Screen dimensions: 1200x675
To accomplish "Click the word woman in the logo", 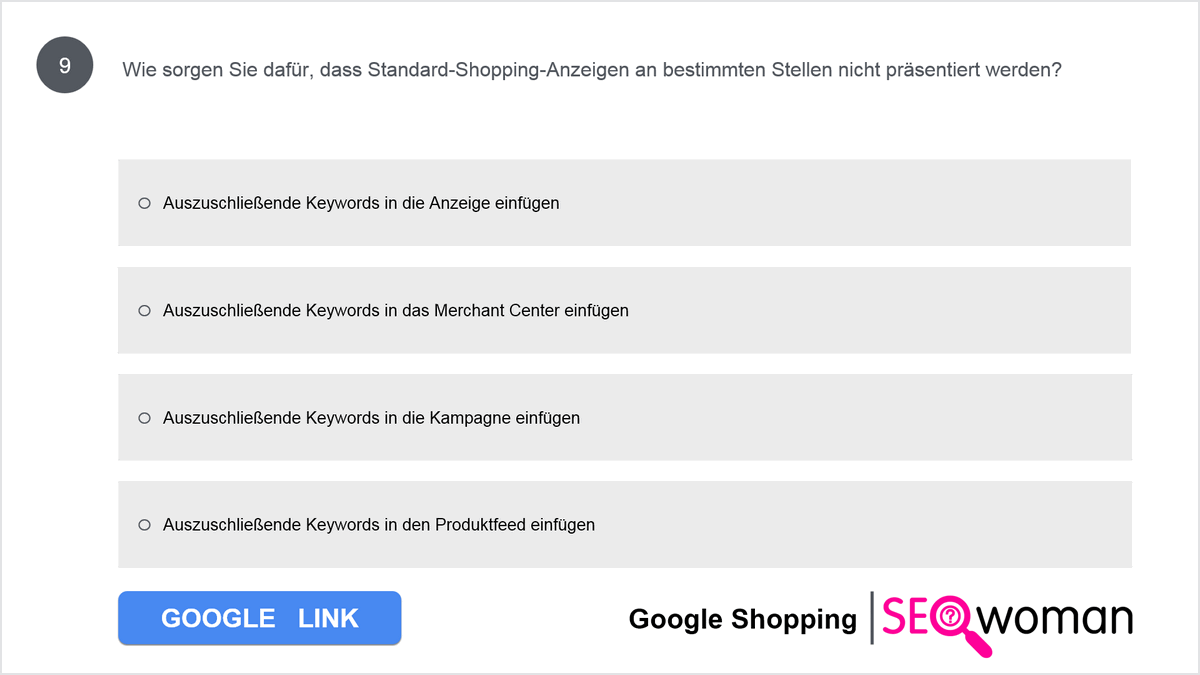I will (x=1056, y=618).
